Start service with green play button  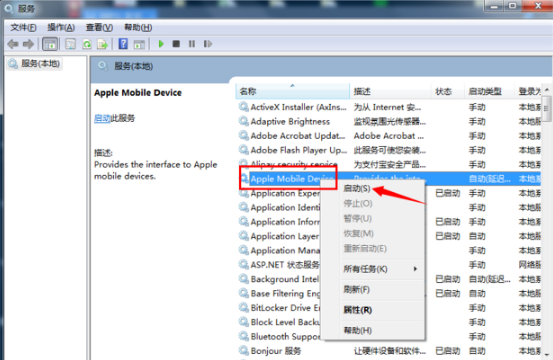[x=161, y=44]
